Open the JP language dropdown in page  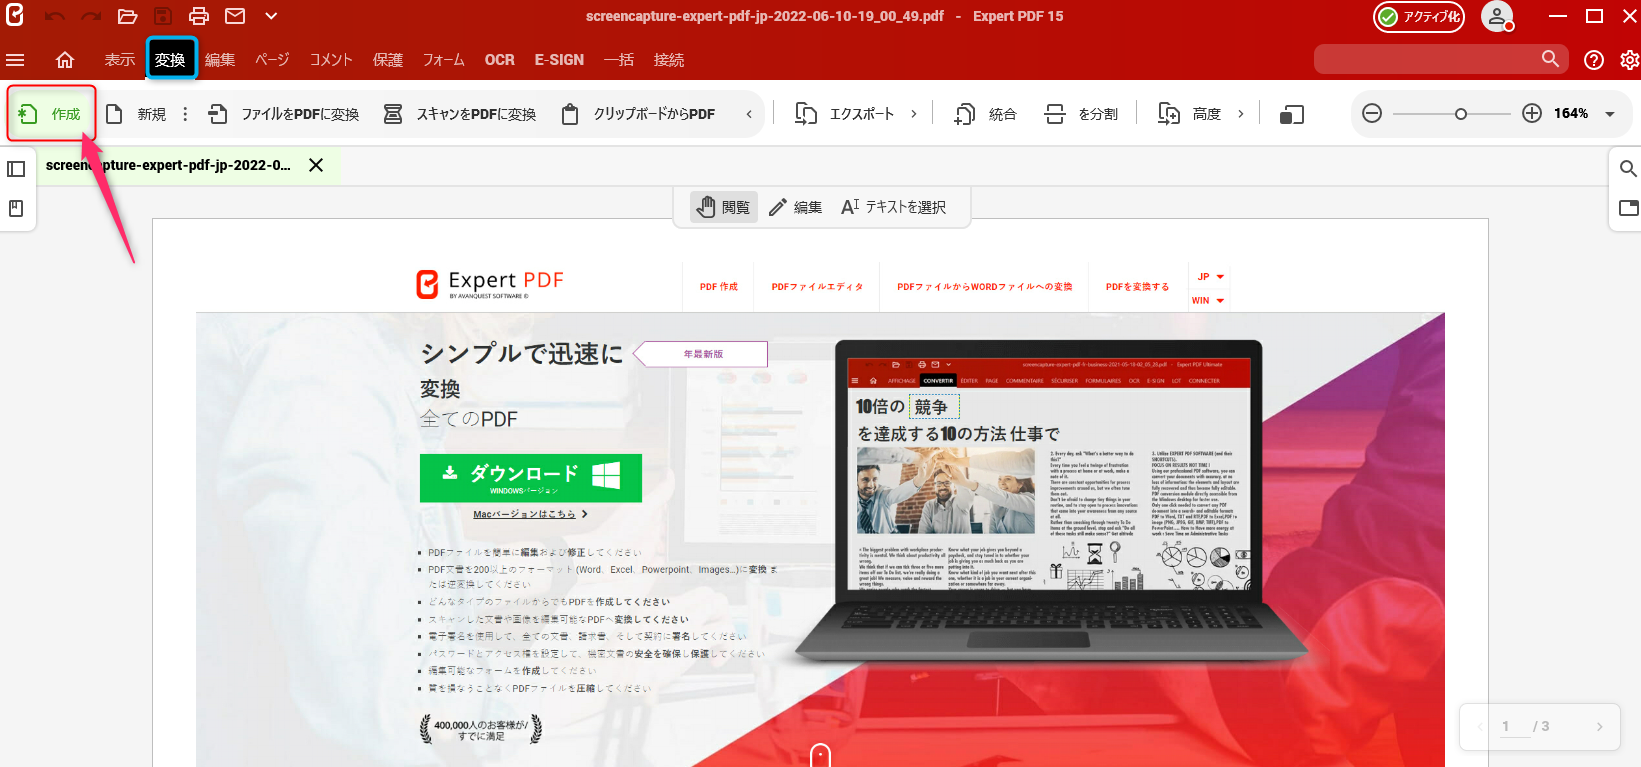pos(1210,277)
